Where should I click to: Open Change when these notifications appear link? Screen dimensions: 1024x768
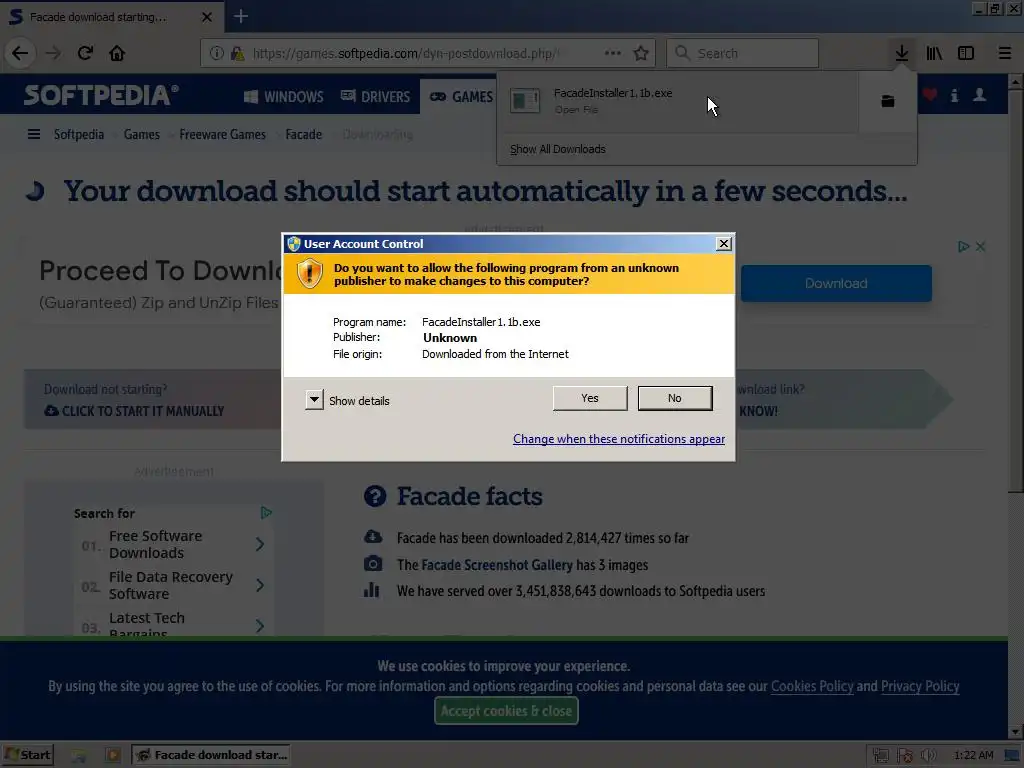(618, 439)
